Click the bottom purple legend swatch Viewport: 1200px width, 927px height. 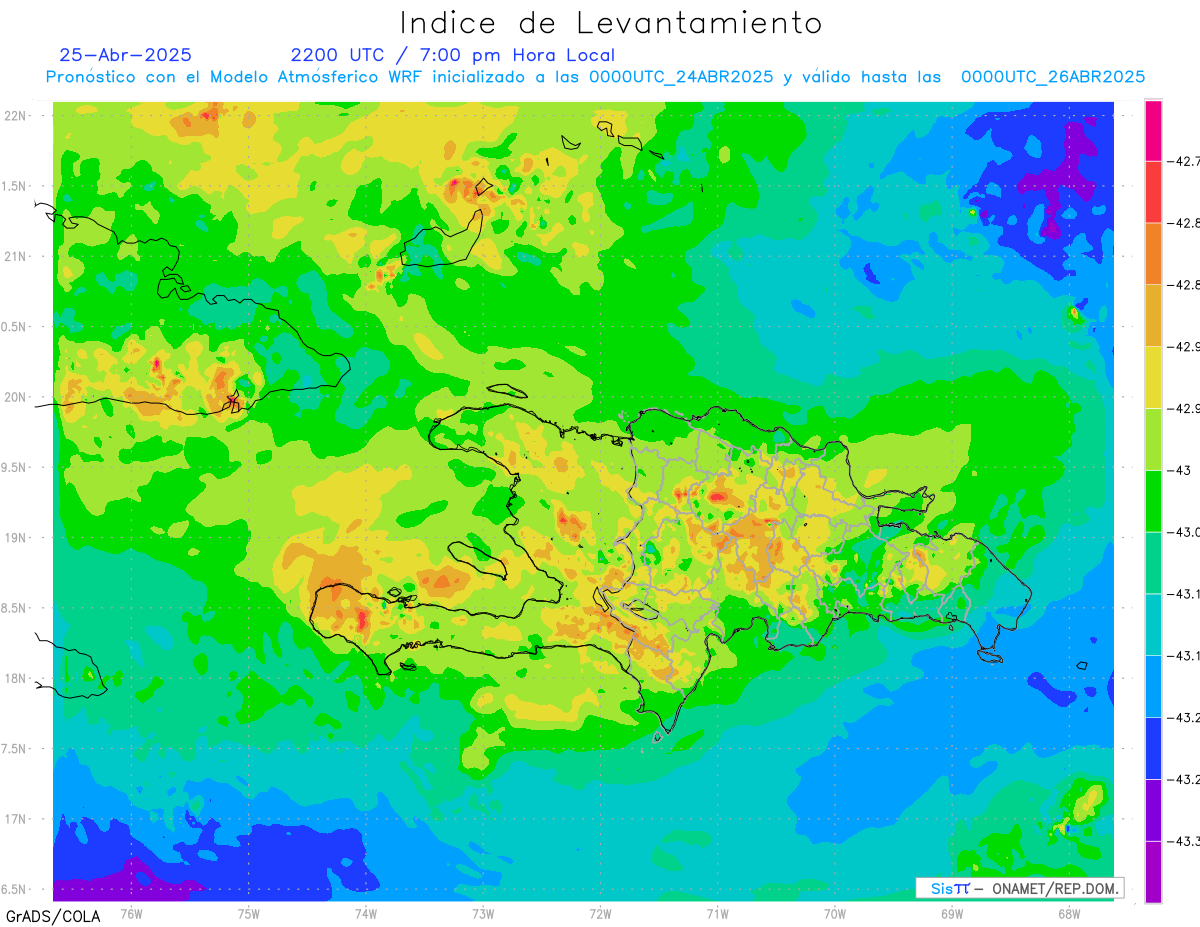(x=1153, y=870)
